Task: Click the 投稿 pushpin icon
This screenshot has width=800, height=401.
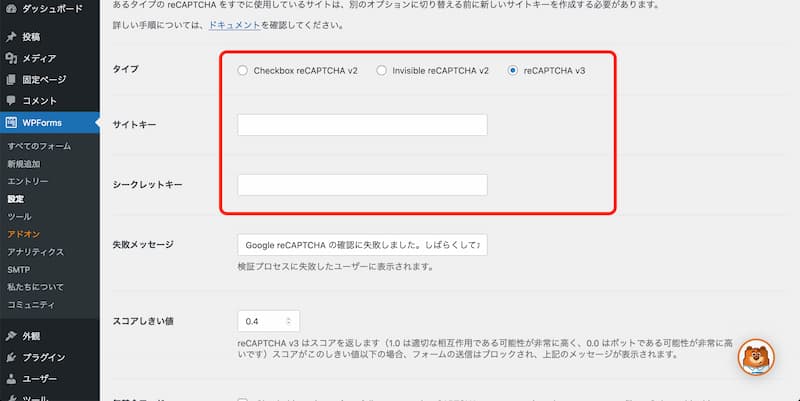Action: pos(11,37)
